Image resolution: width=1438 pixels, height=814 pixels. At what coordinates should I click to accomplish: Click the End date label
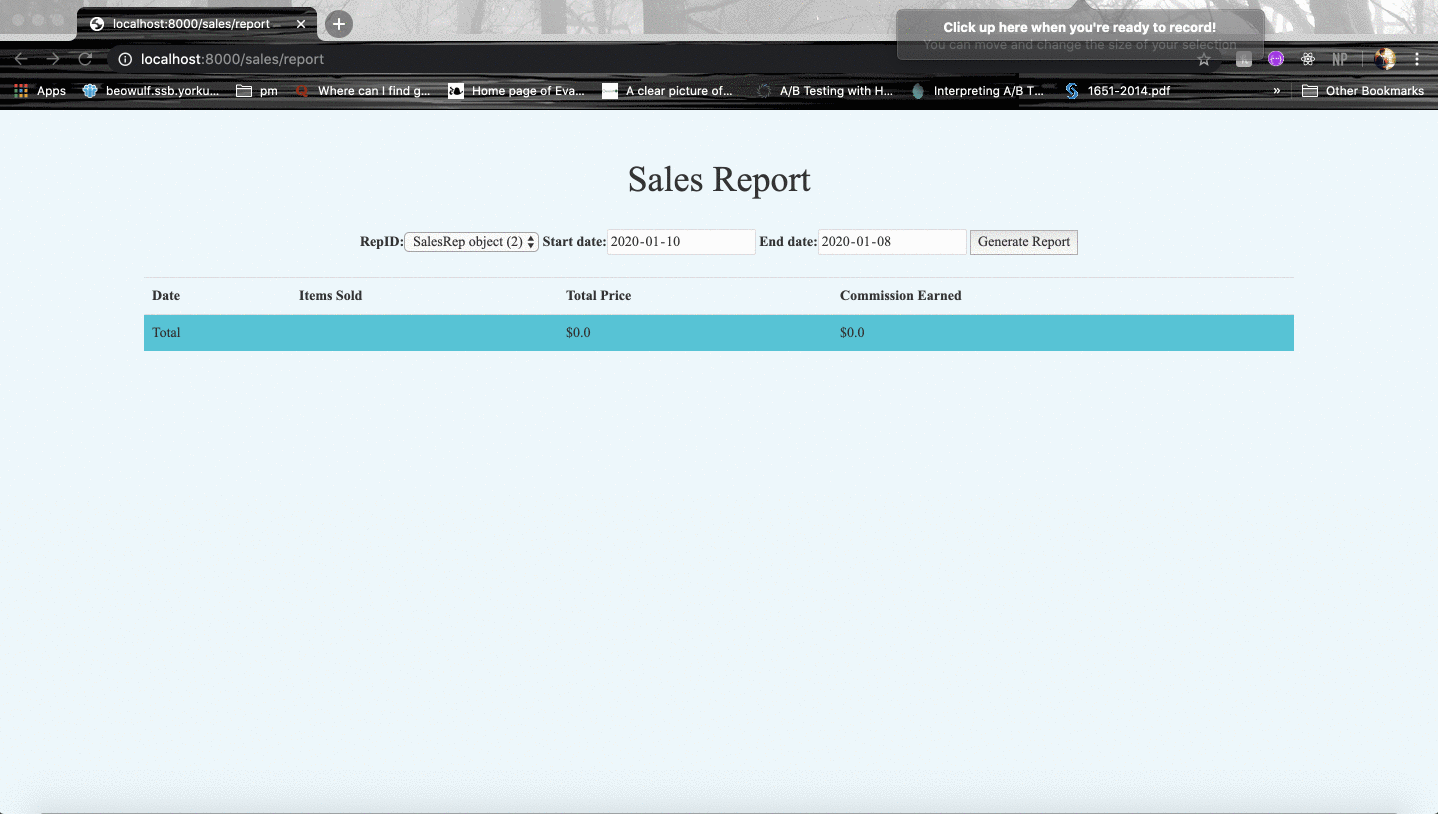[x=788, y=242]
